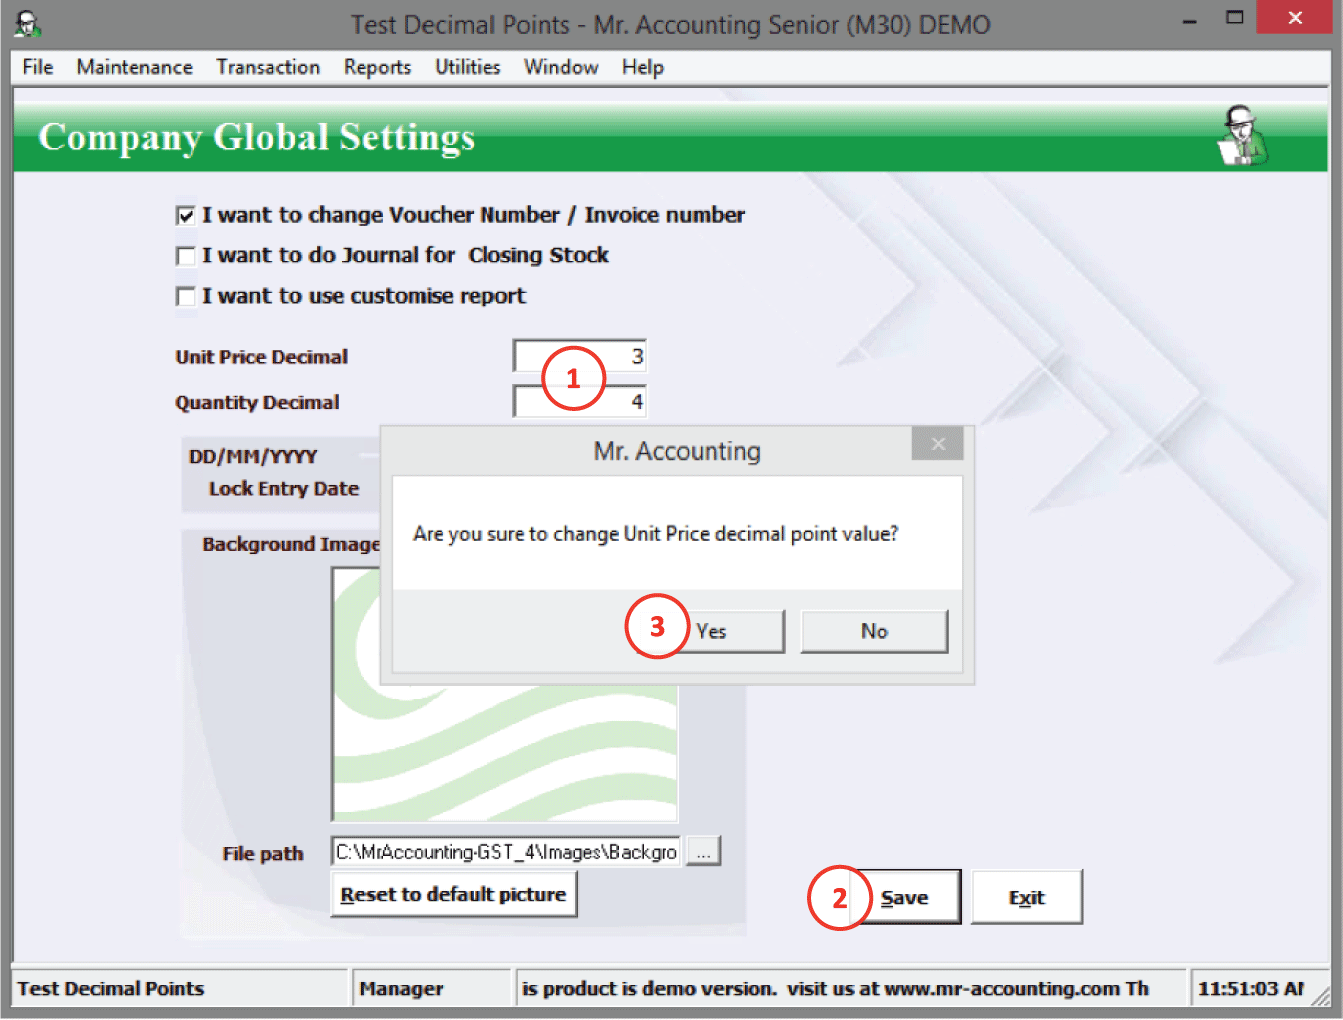Open the Maintenance menu
This screenshot has height=1020, width=1343.
point(135,67)
